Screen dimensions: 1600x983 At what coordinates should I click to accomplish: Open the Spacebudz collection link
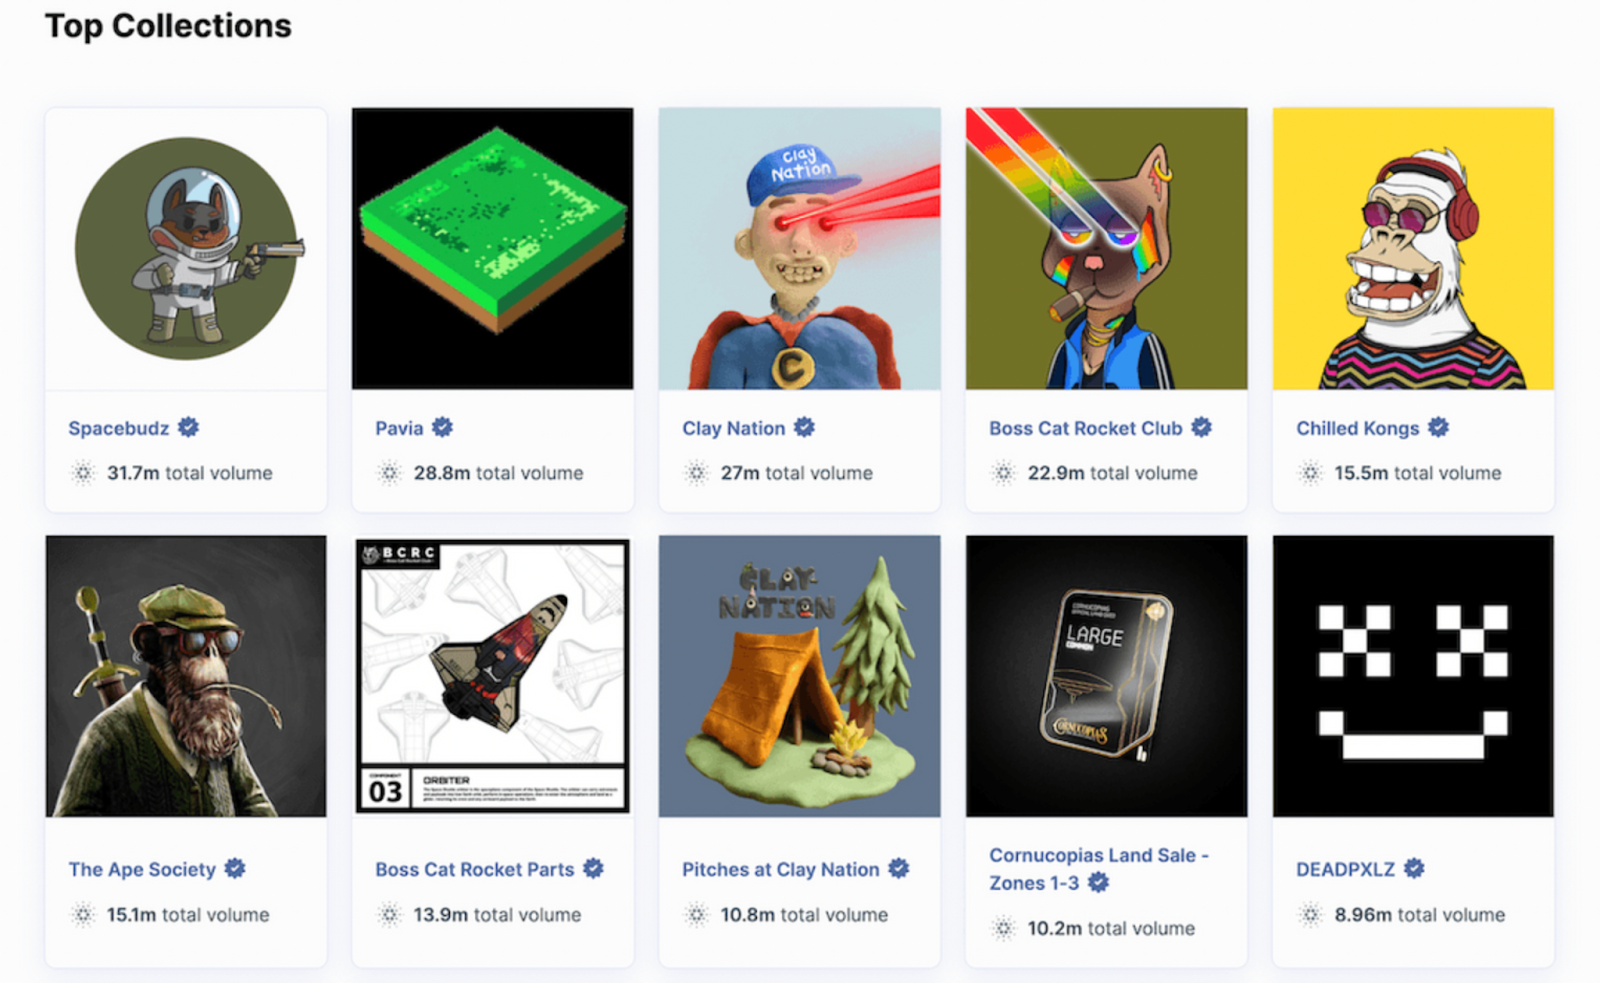click(118, 428)
